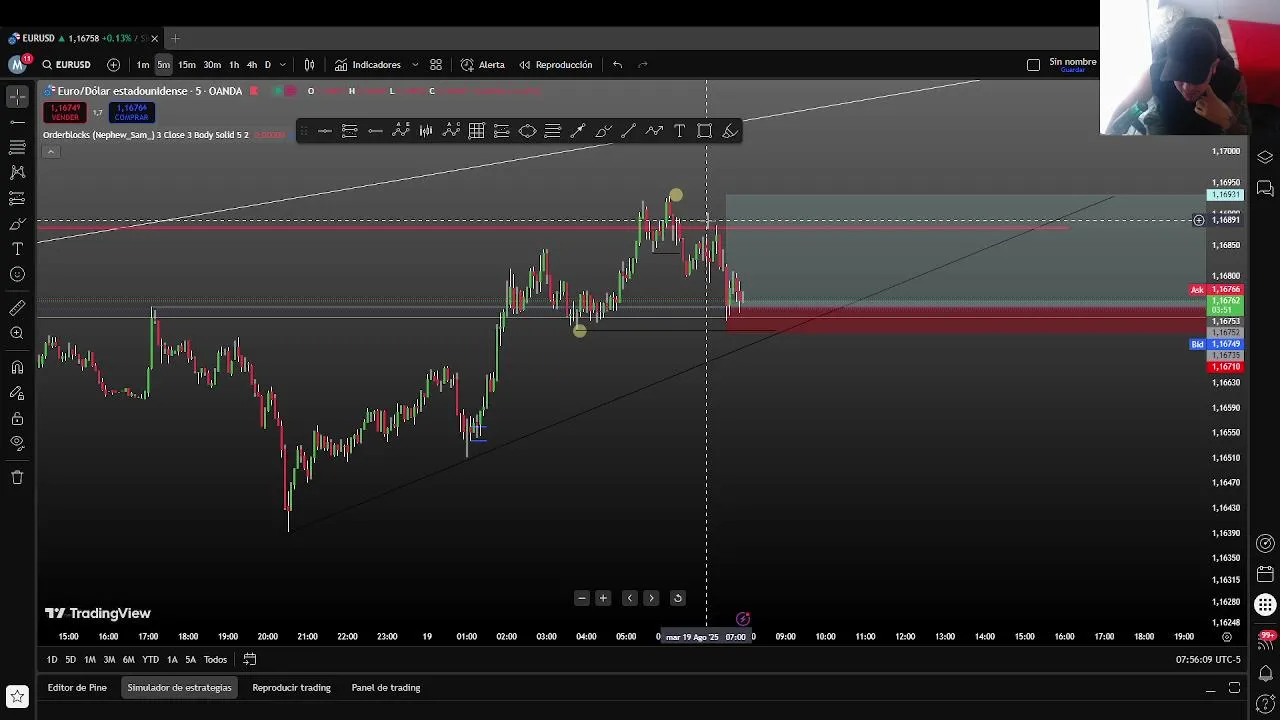This screenshot has height=720, width=1280.
Task: Select the eraser tool in favorites toolbar
Action: [730, 131]
